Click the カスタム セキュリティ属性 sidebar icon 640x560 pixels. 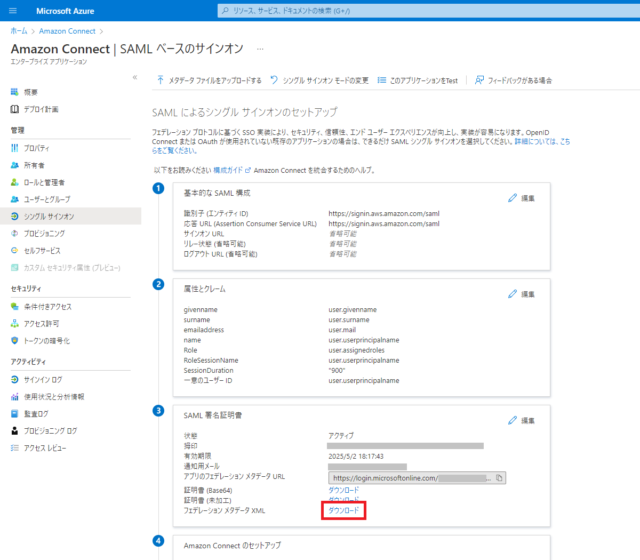(15, 268)
